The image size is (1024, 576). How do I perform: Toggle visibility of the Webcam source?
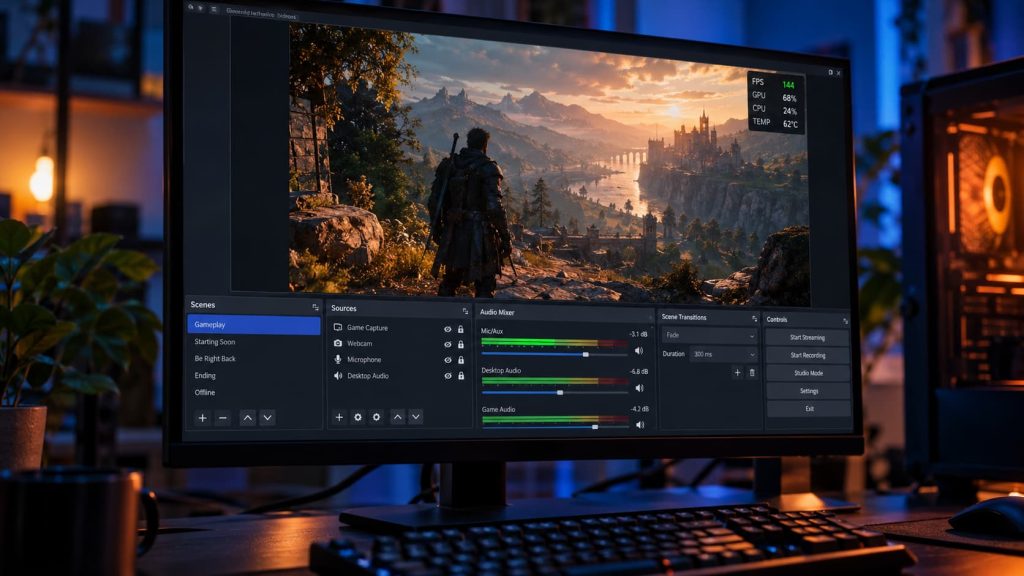click(x=447, y=344)
